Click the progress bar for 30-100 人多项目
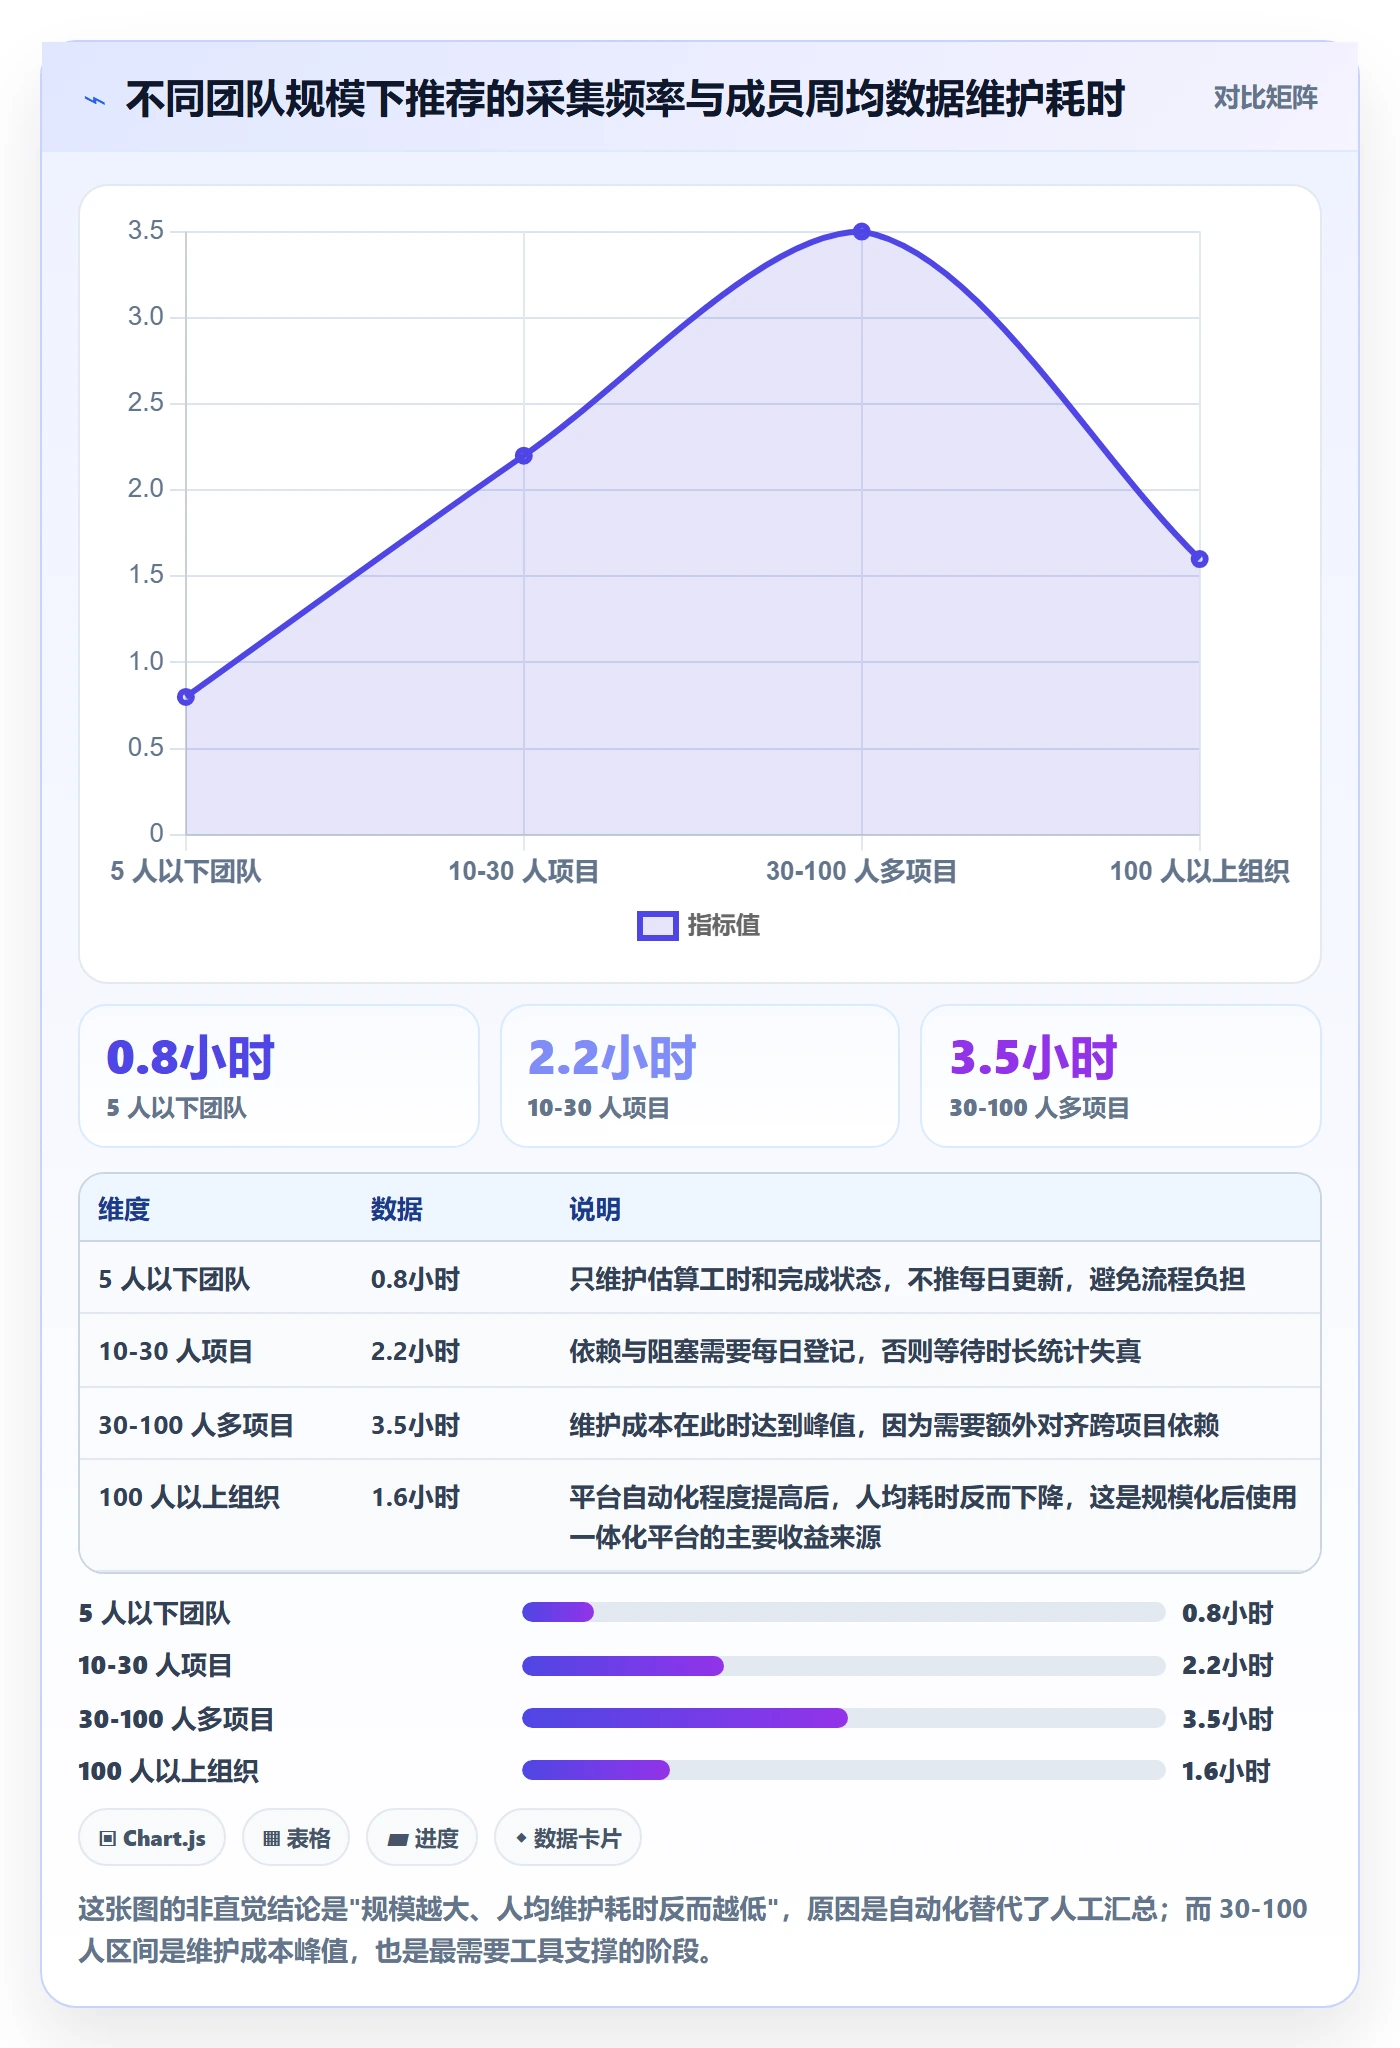The height and width of the screenshot is (2048, 1400). click(x=844, y=1718)
